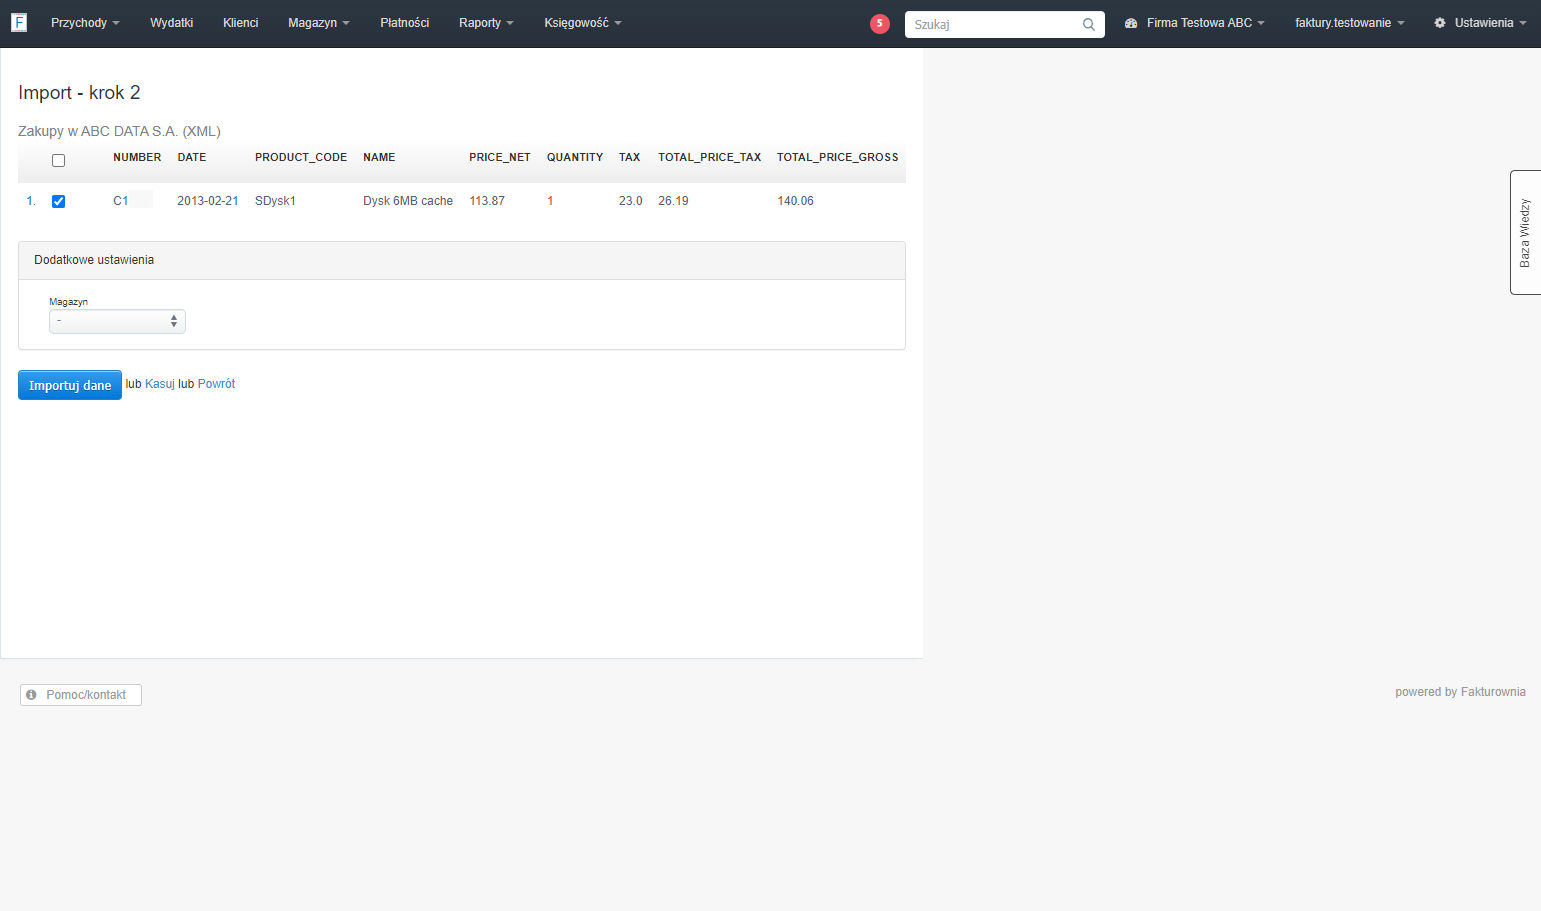Click the Powrót link
1541x911 pixels.
(x=217, y=384)
